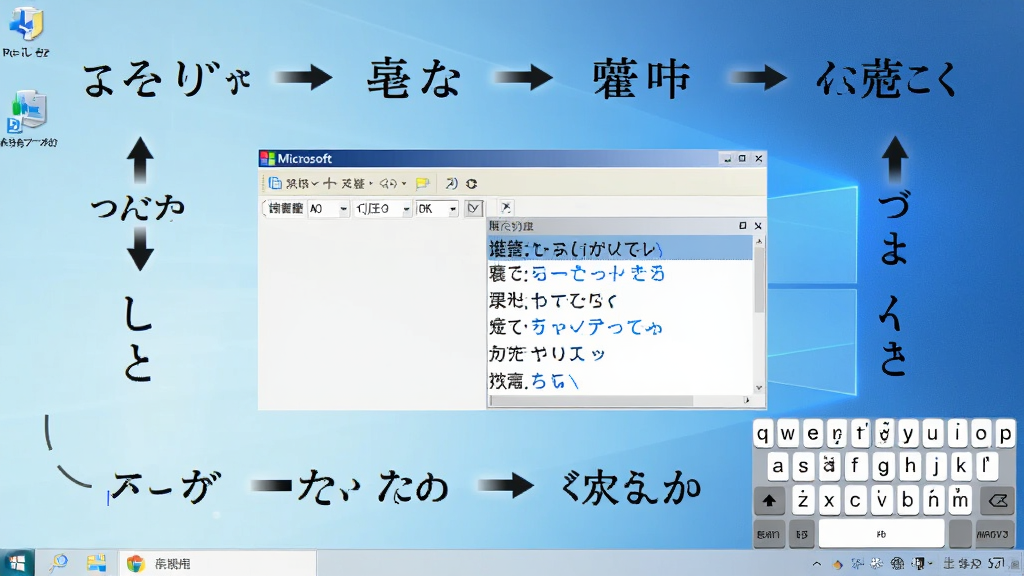
Task: Tap the b key on the on-screen keyboard
Action: click(x=907, y=501)
